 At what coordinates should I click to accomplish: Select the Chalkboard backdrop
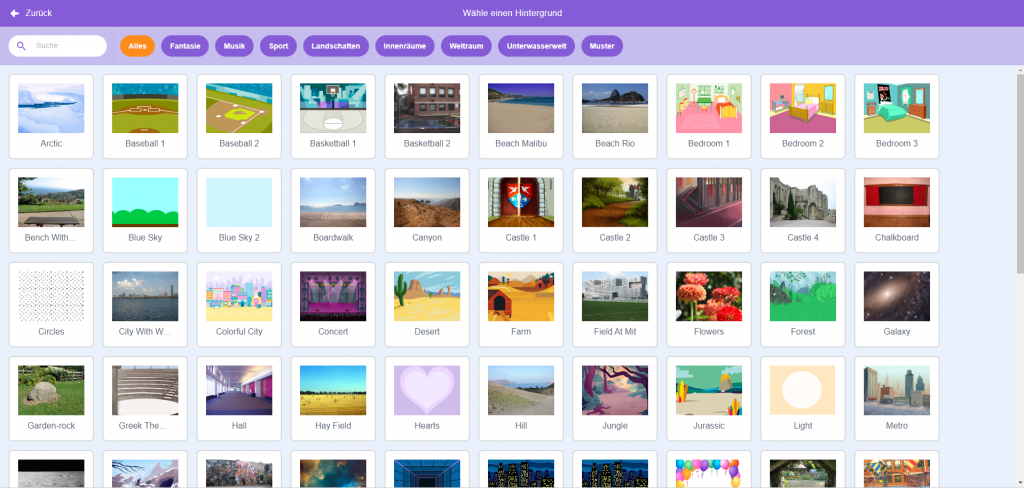pos(897,210)
